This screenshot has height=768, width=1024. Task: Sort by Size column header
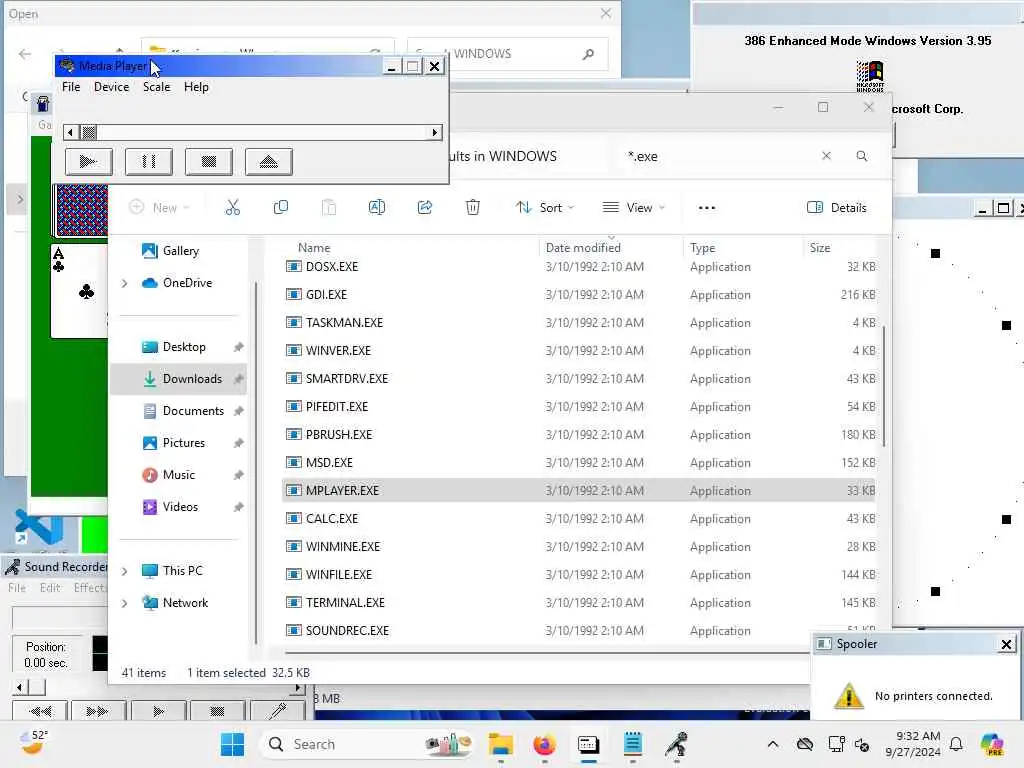(820, 248)
